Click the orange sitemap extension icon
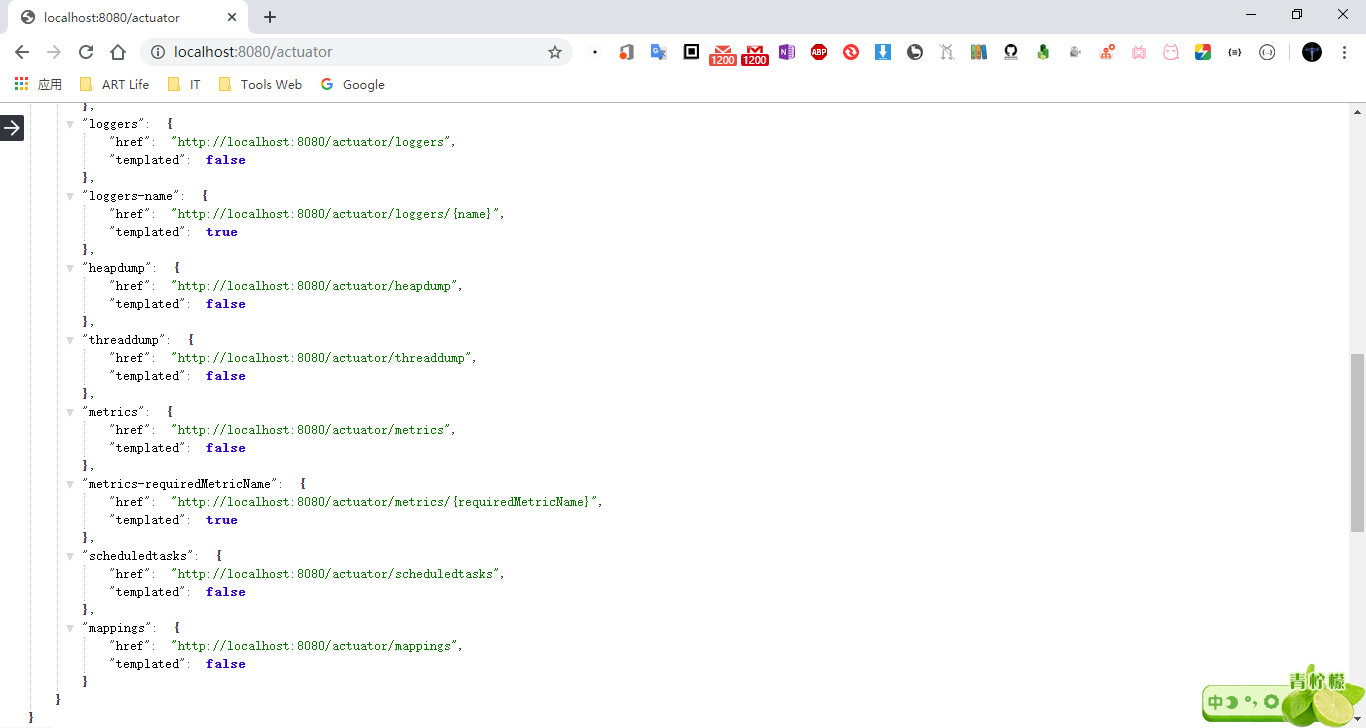1366x728 pixels. [1107, 52]
